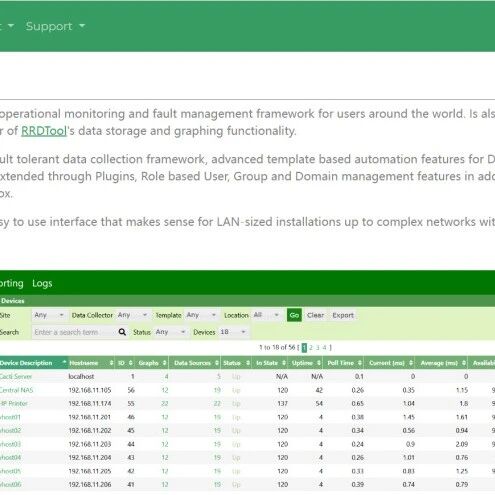Image resolution: width=495 pixels, height=495 pixels.
Task: Open Graphs count 4 for Cacti Server
Action: coord(166,376)
